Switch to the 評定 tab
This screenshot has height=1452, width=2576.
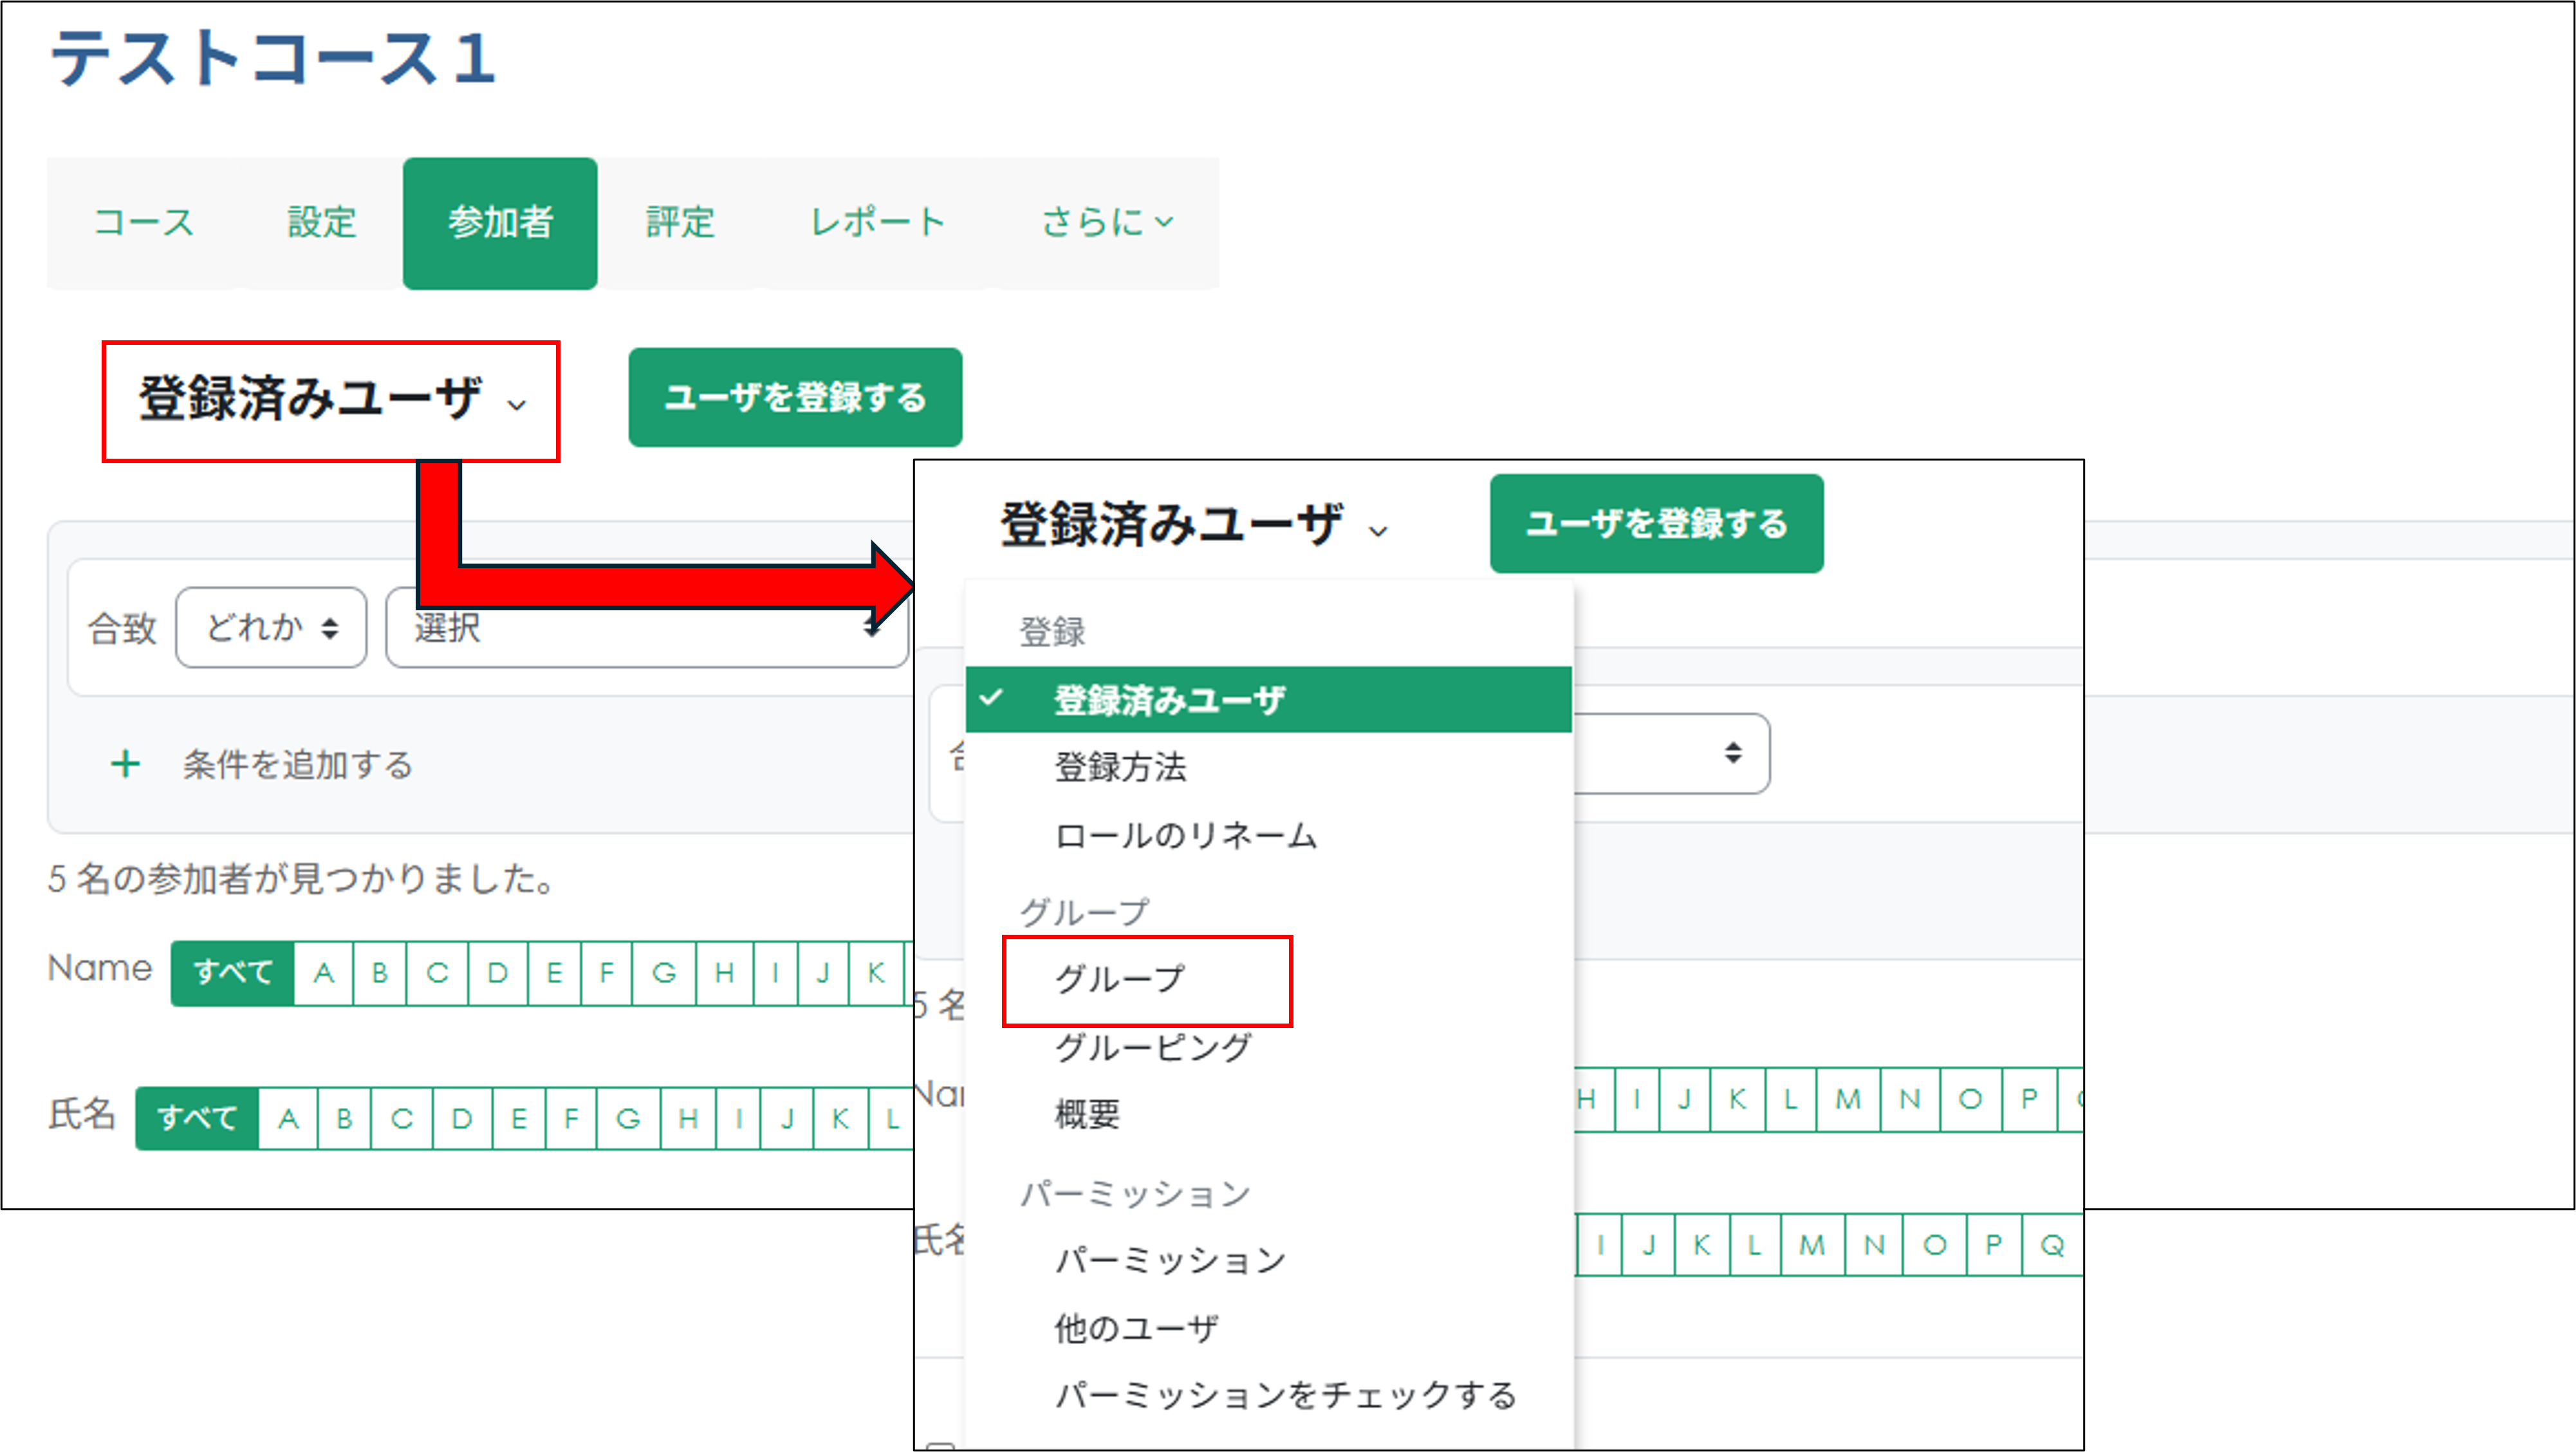(679, 222)
